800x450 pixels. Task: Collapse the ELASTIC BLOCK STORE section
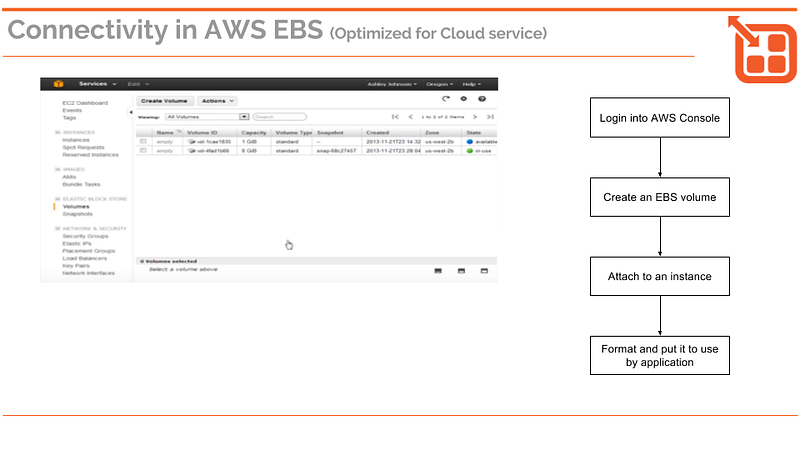click(58, 199)
